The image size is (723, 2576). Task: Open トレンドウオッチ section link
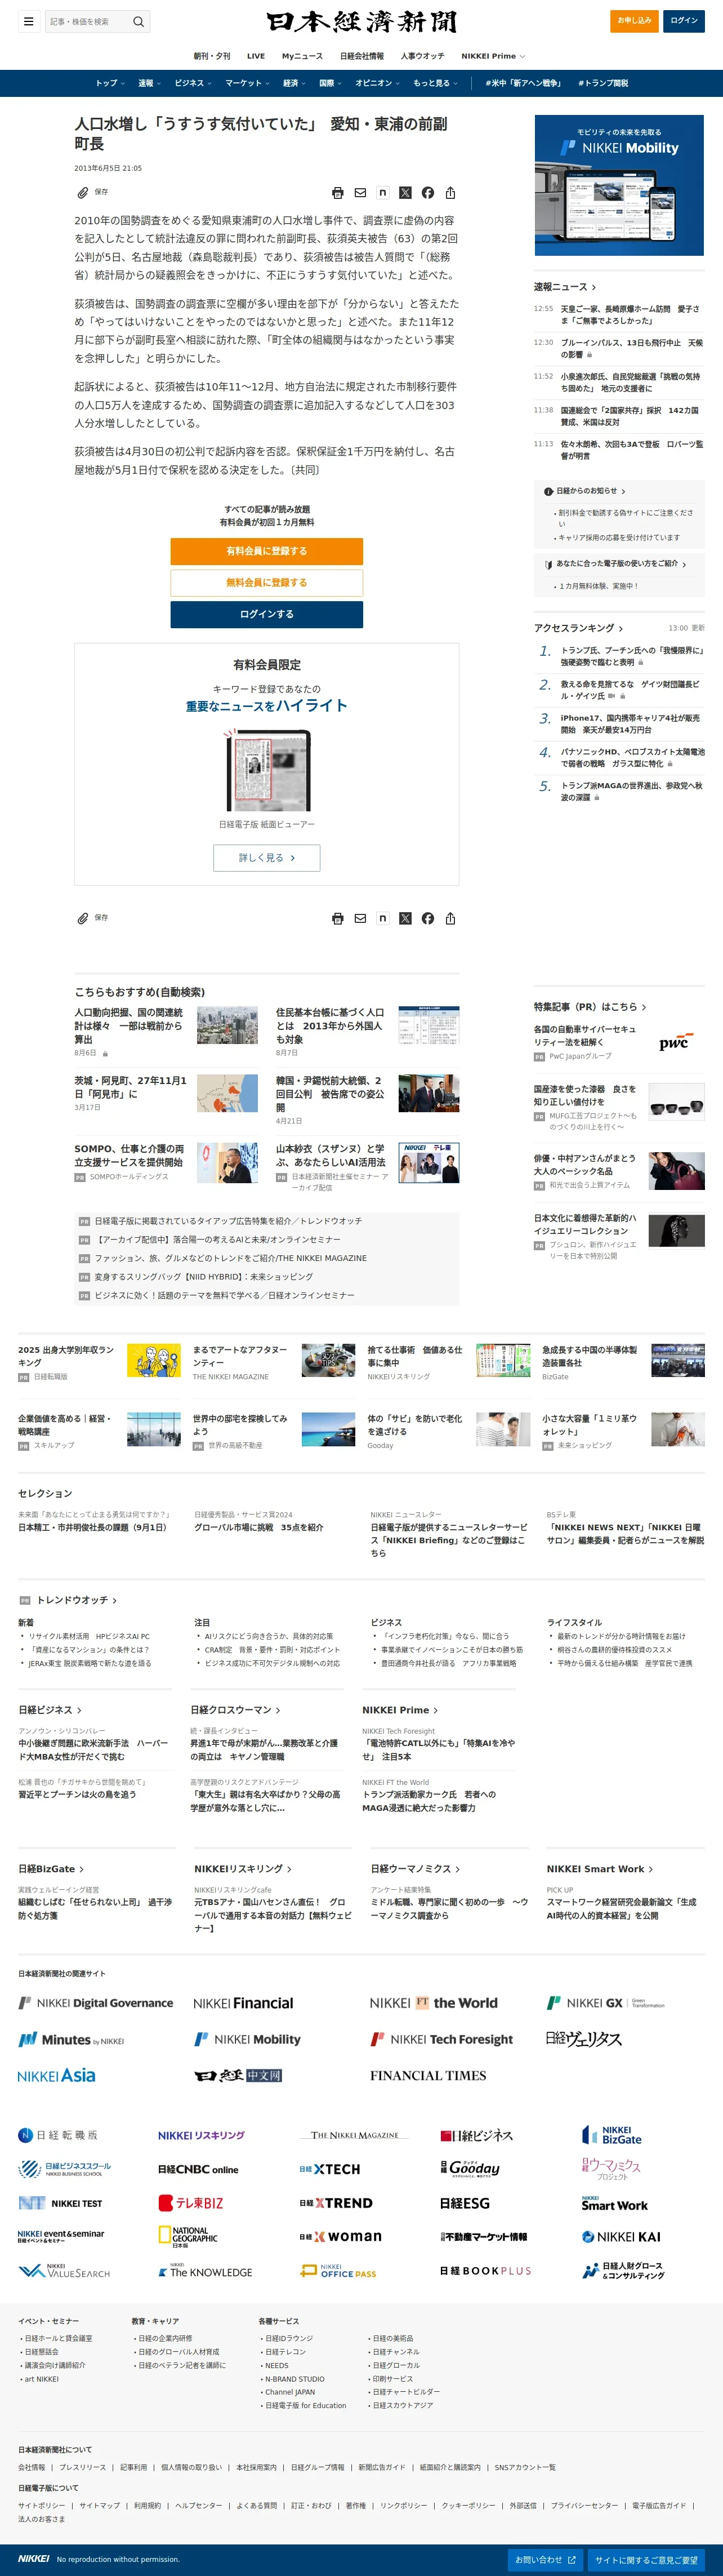coord(77,1600)
